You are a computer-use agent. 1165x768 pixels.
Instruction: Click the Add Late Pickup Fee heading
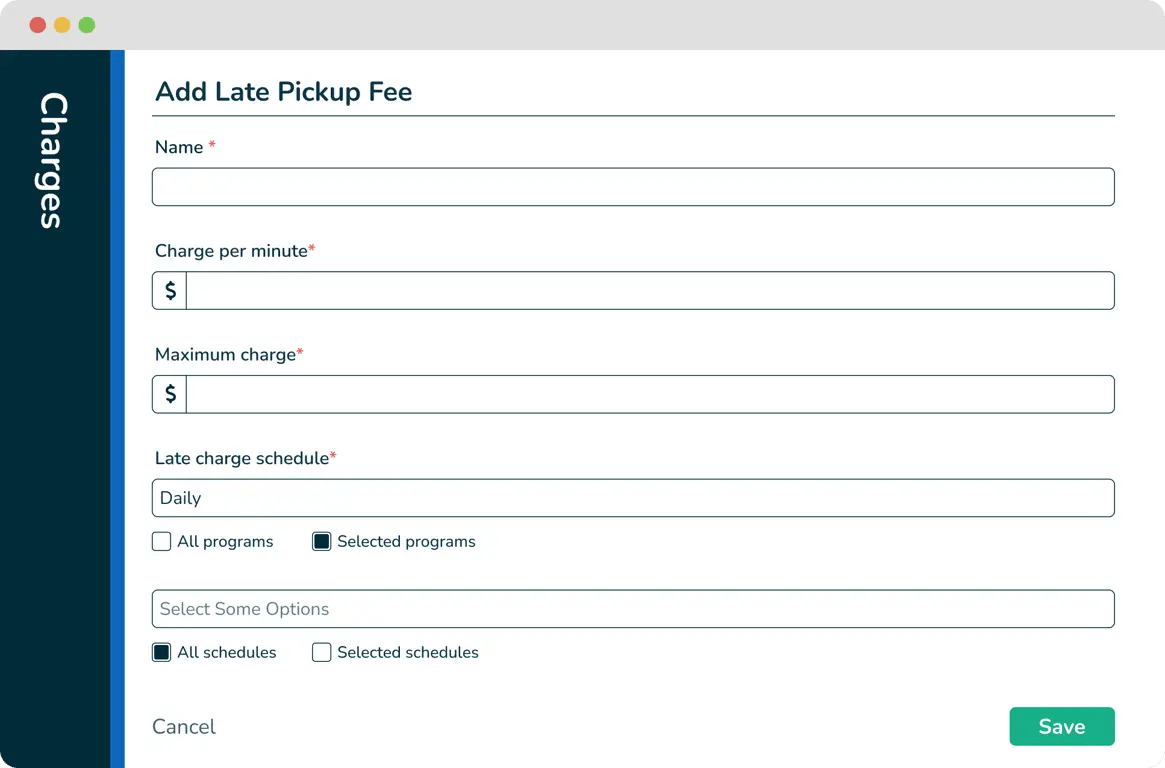[x=284, y=92]
